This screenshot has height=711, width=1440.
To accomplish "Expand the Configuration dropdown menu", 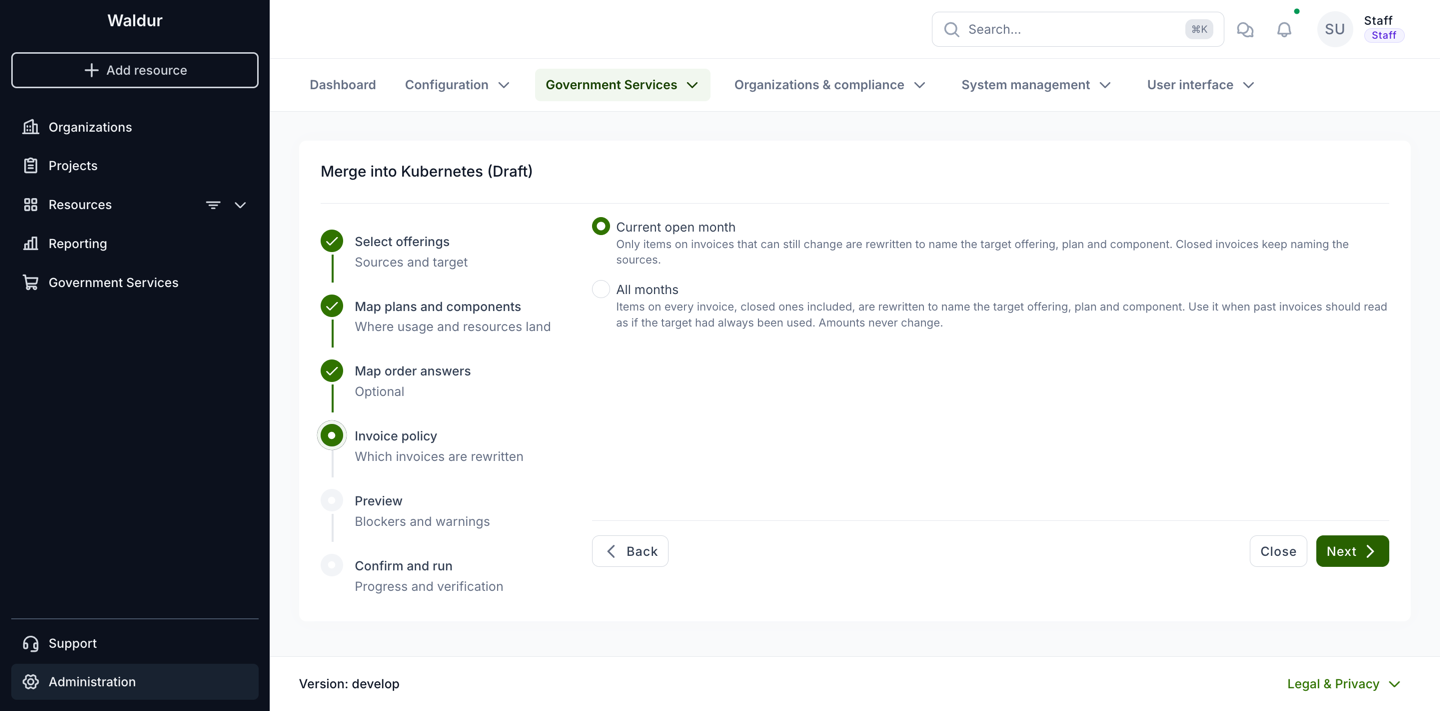I will 457,85.
